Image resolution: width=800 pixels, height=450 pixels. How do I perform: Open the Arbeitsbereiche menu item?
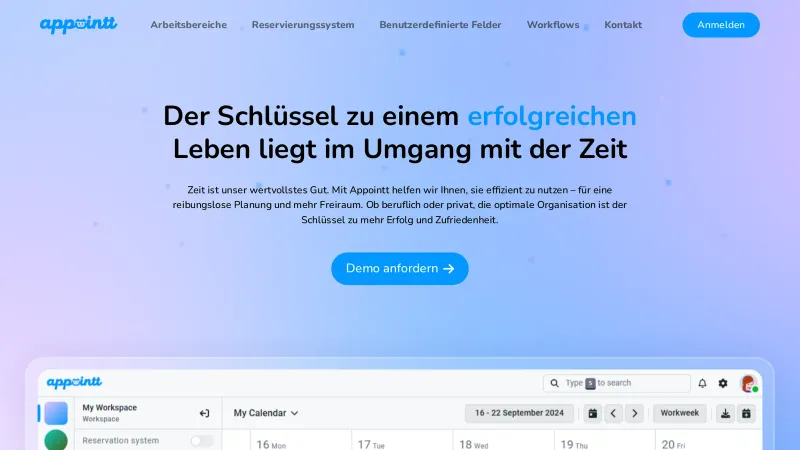tap(188, 25)
